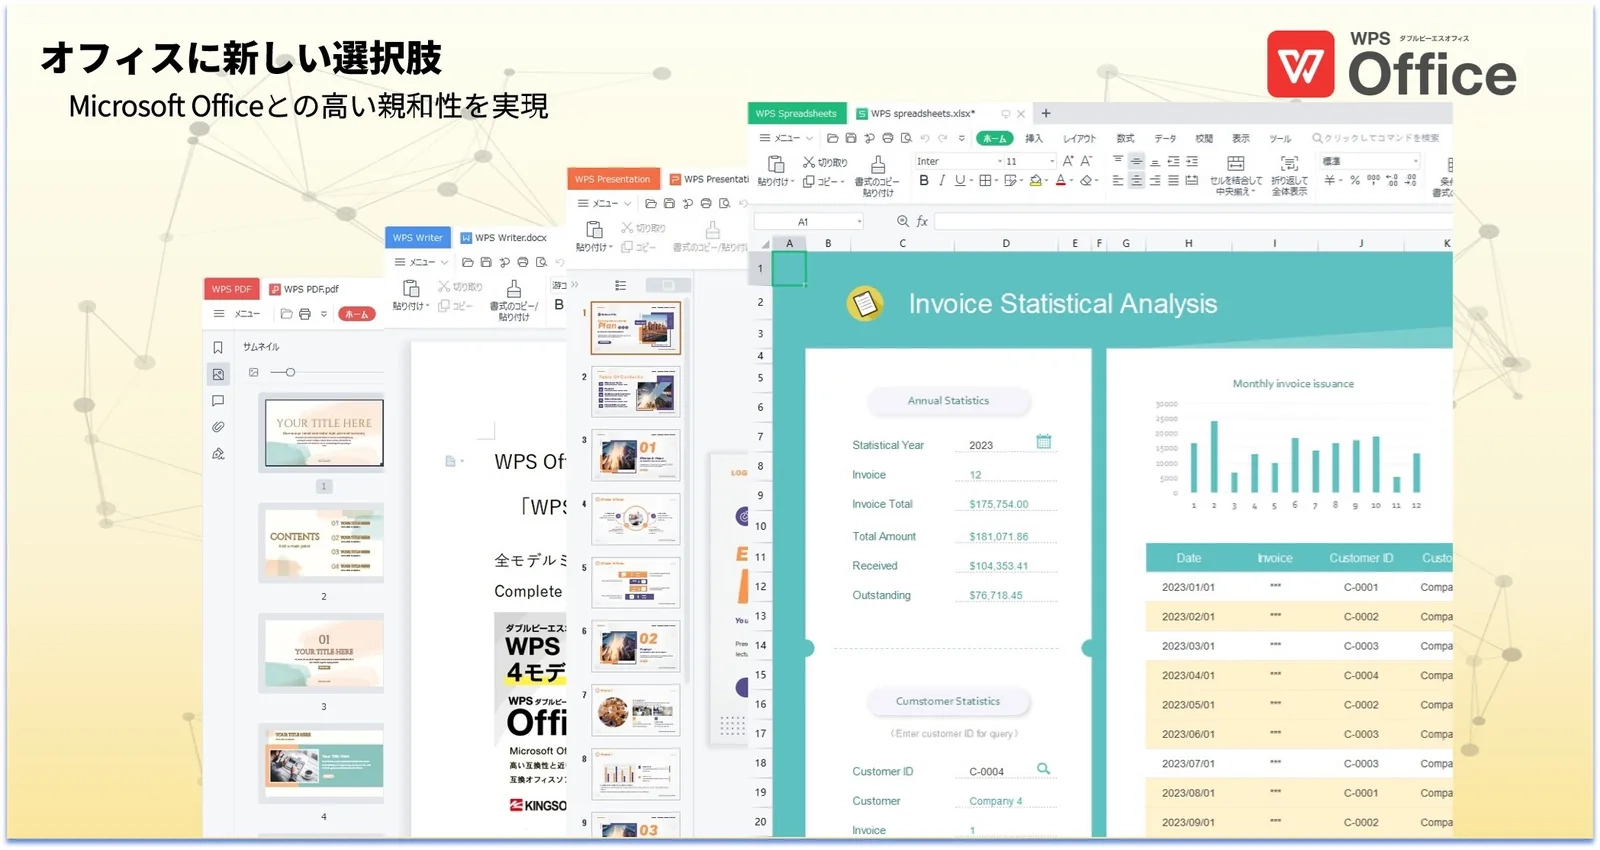This screenshot has width=1600, height=850.
Task: Click the Open folder icon in Spreadsheets toolbar
Action: (x=833, y=138)
